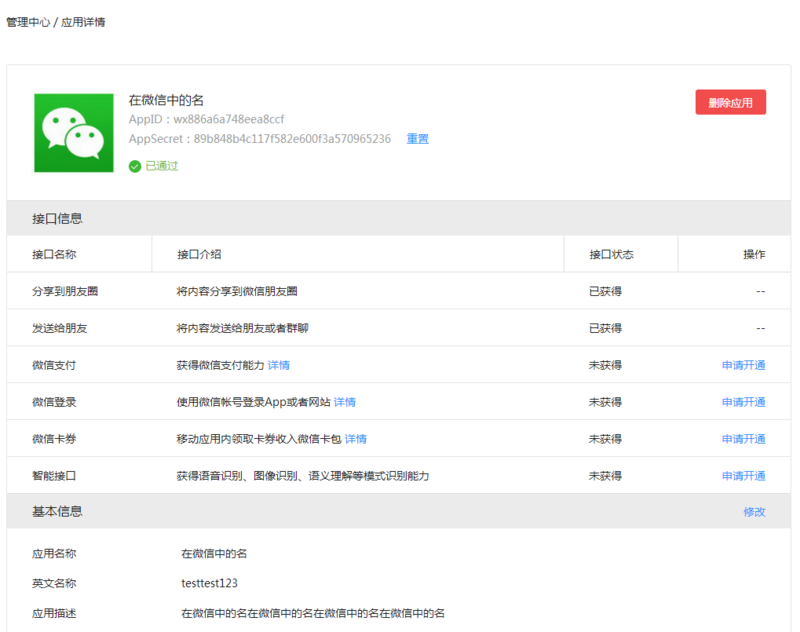Open 详情 link in 微信支付 row
The width and height of the screenshot is (800, 632).
click(x=279, y=365)
